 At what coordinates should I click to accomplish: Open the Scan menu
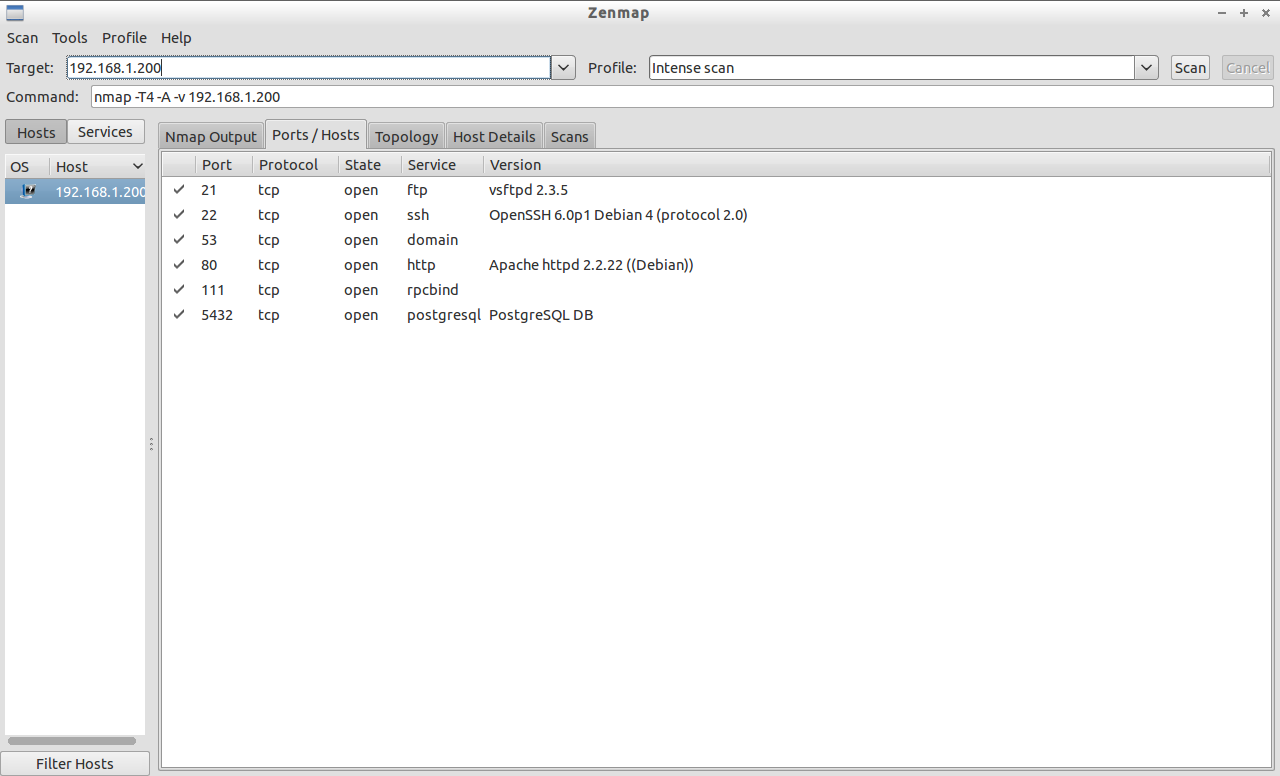(22, 38)
